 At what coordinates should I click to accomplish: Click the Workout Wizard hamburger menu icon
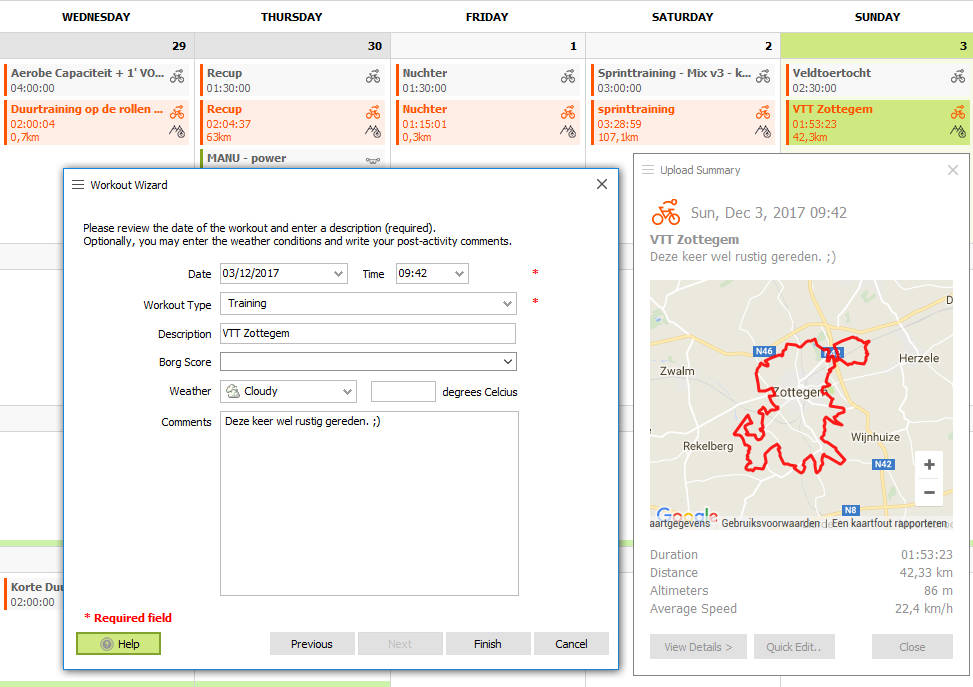(x=78, y=184)
